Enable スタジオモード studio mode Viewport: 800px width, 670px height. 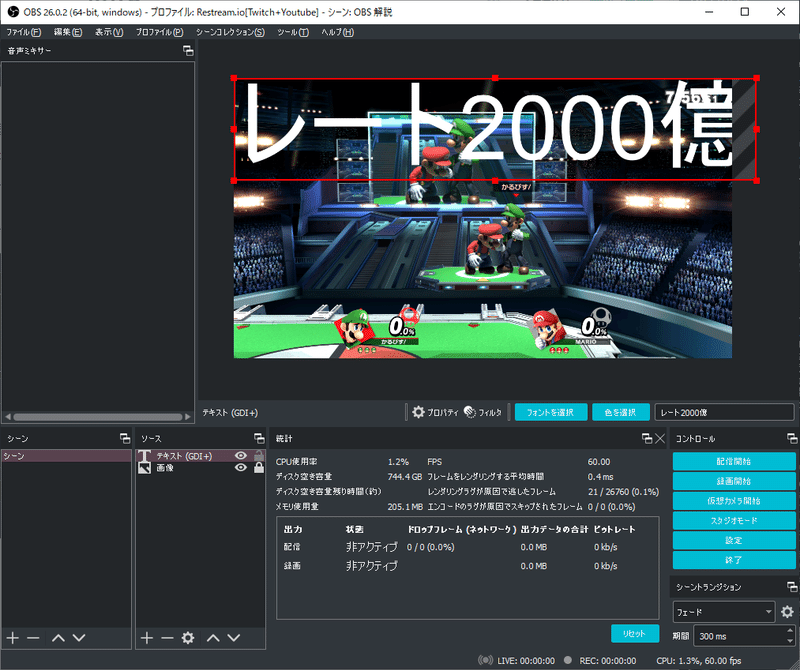point(734,520)
